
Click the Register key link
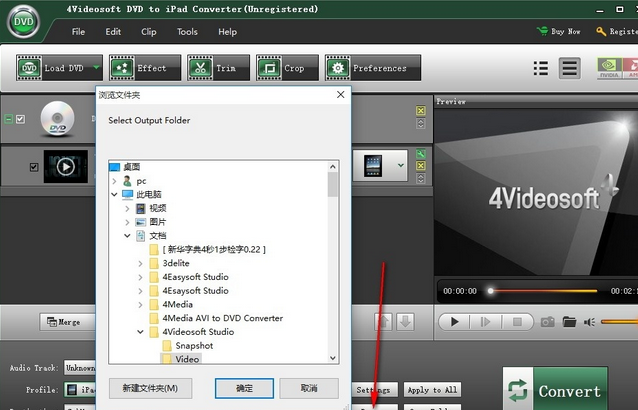click(617, 31)
